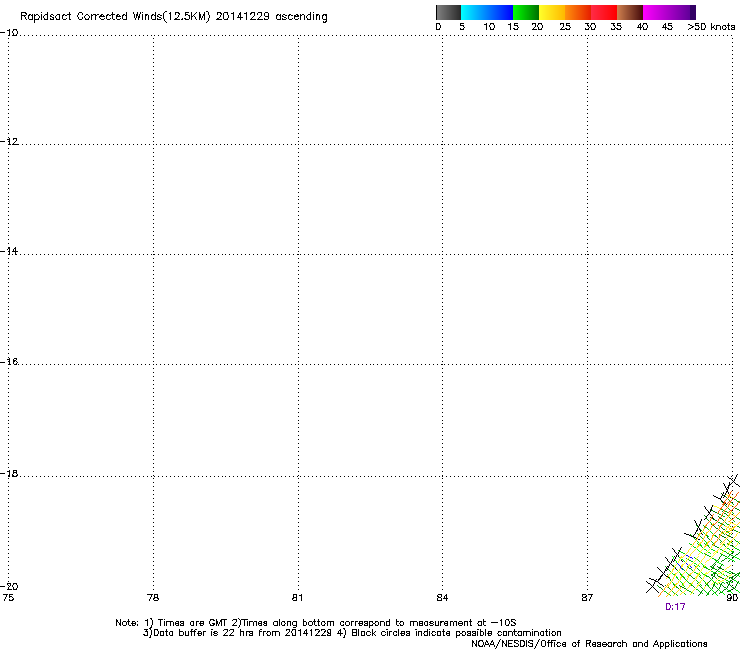Click the '>50 knots' legend label
The width and height of the screenshot is (740, 650).
pos(711,27)
